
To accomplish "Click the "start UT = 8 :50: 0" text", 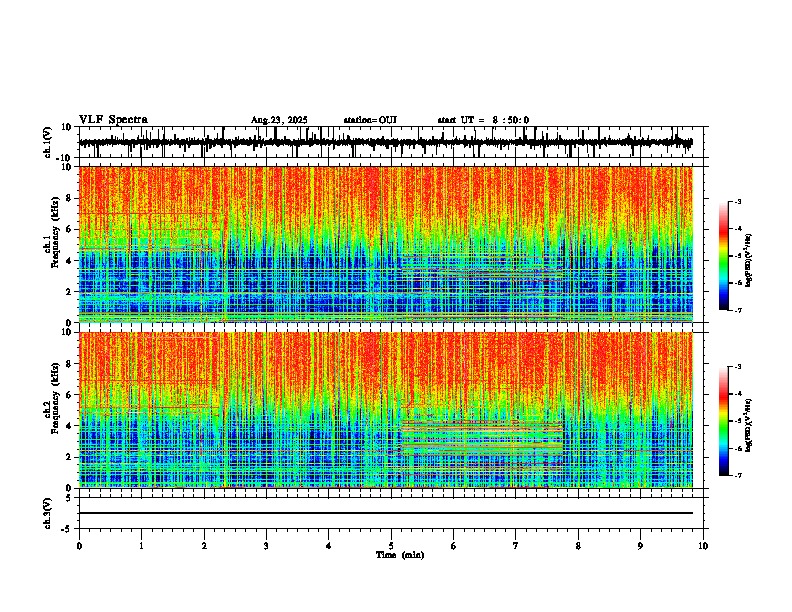I will click(x=483, y=120).
